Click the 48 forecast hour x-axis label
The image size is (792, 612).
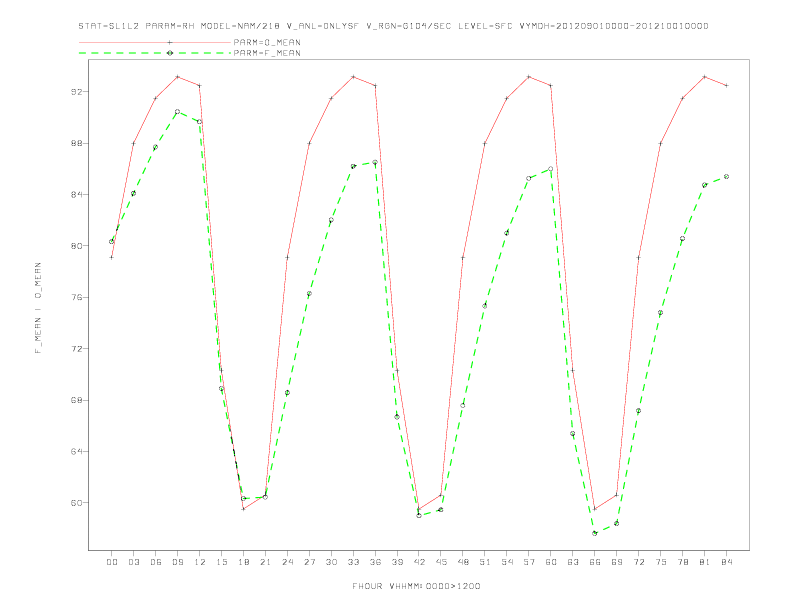(x=463, y=562)
